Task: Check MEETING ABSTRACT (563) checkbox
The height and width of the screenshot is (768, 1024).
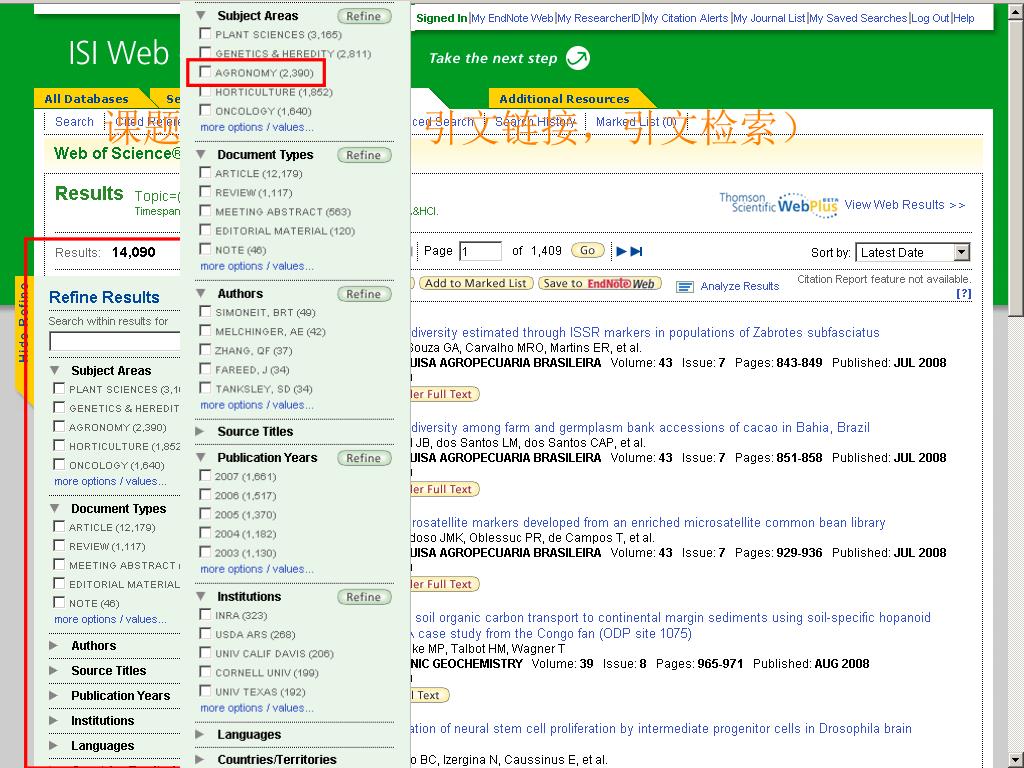Action: pyautogui.click(x=205, y=211)
